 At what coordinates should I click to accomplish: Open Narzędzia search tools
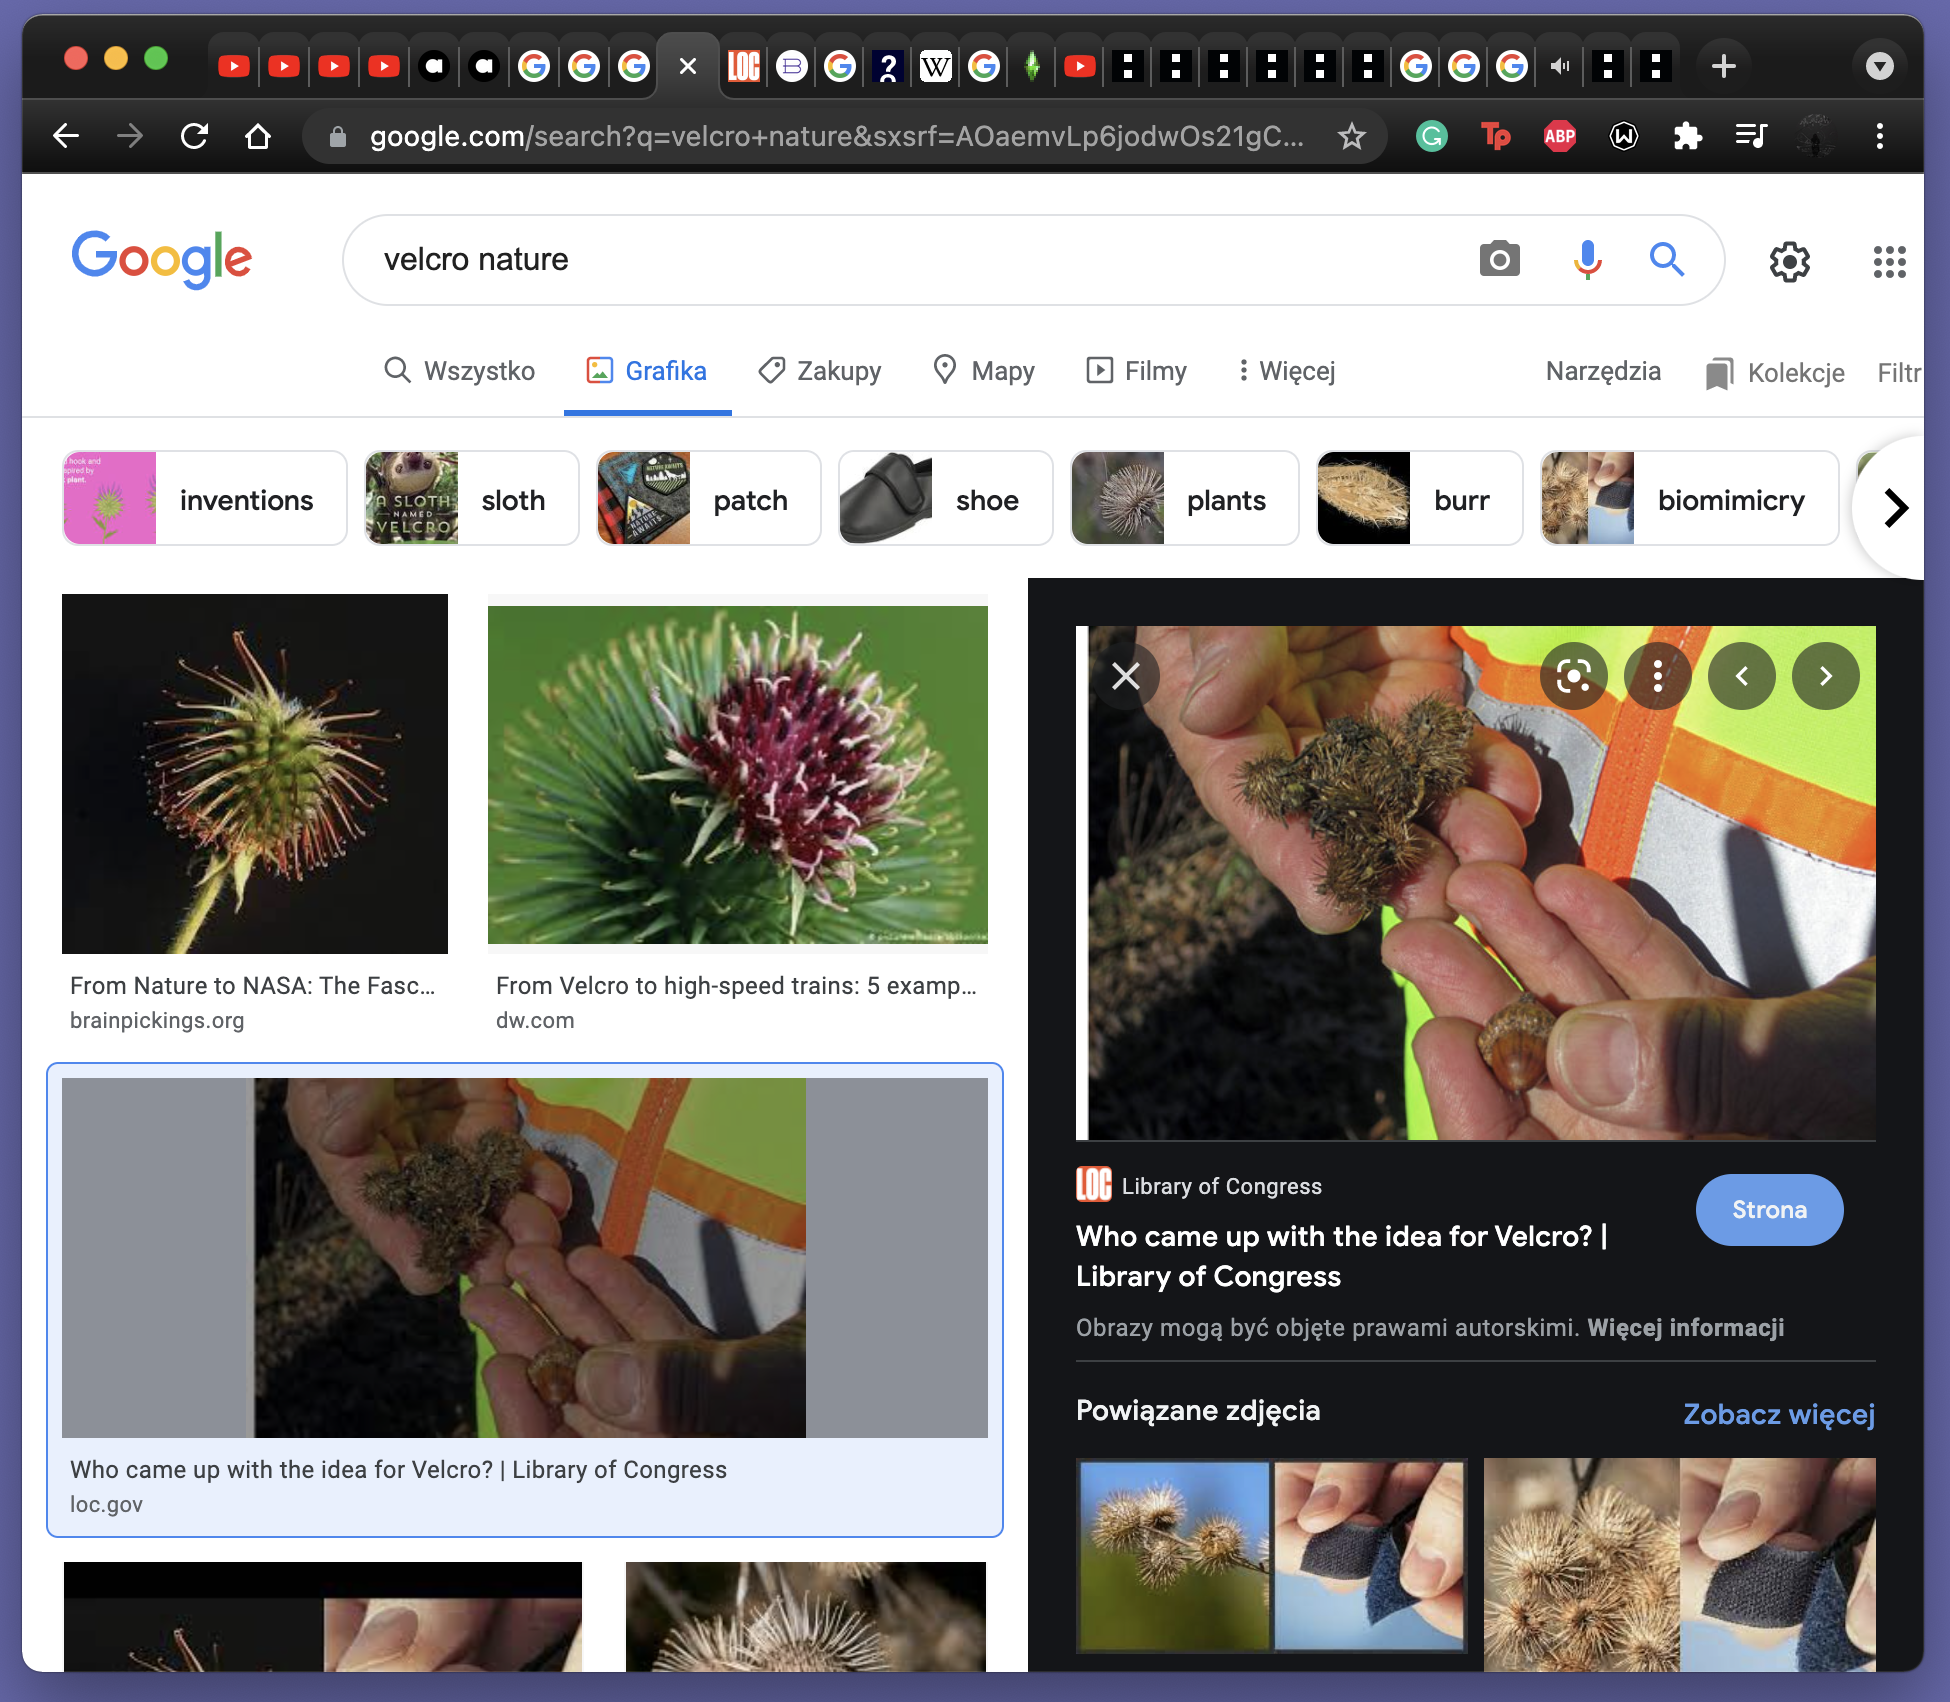[1603, 371]
